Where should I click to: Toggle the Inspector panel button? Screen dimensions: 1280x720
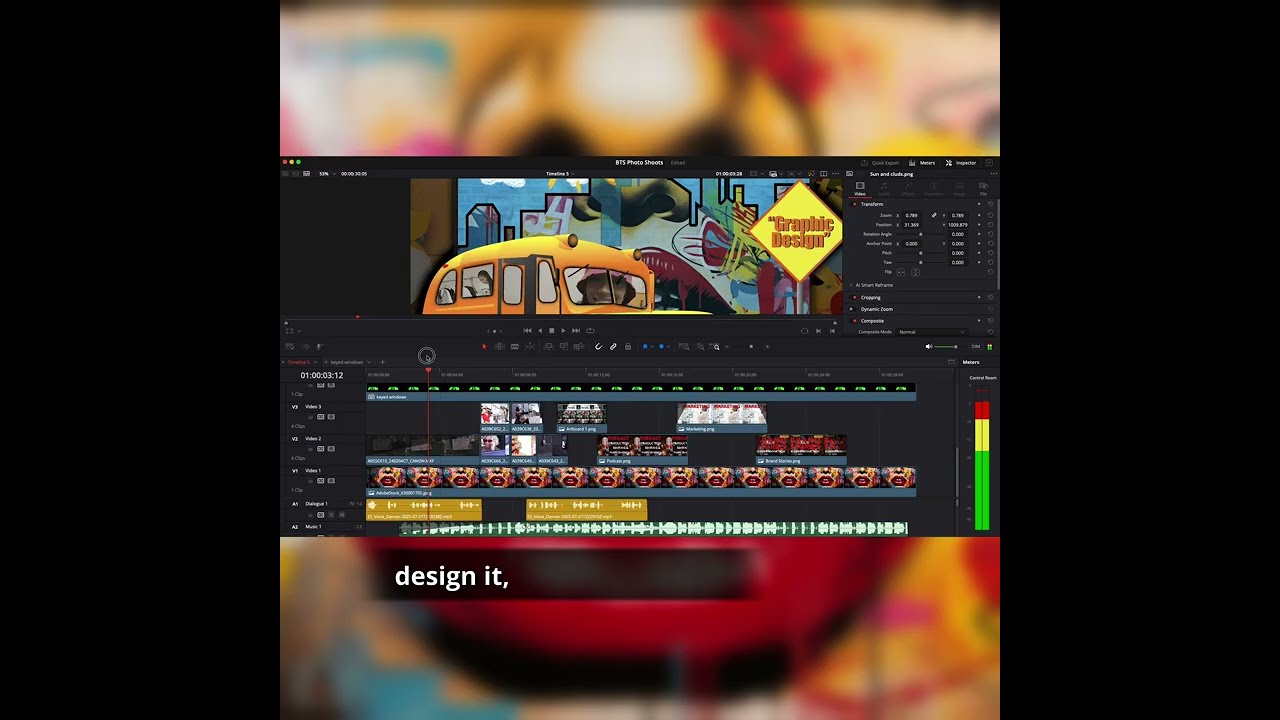click(961, 163)
